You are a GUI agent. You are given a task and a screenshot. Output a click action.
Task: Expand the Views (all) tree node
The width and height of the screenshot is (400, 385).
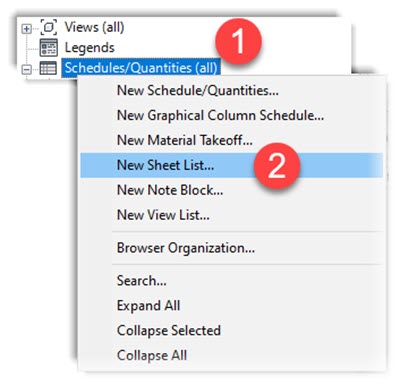coord(27,29)
